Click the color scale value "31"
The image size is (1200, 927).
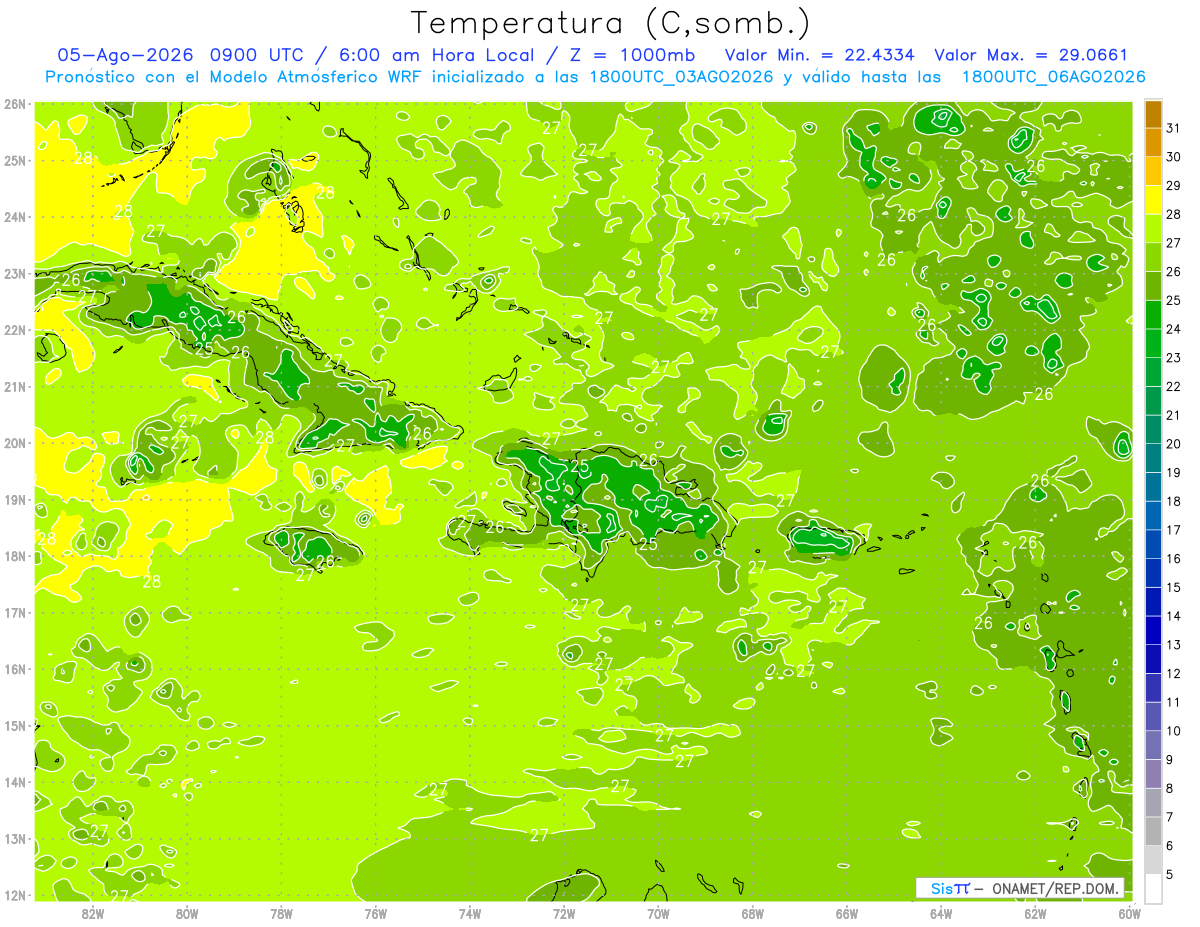(x=1173, y=128)
